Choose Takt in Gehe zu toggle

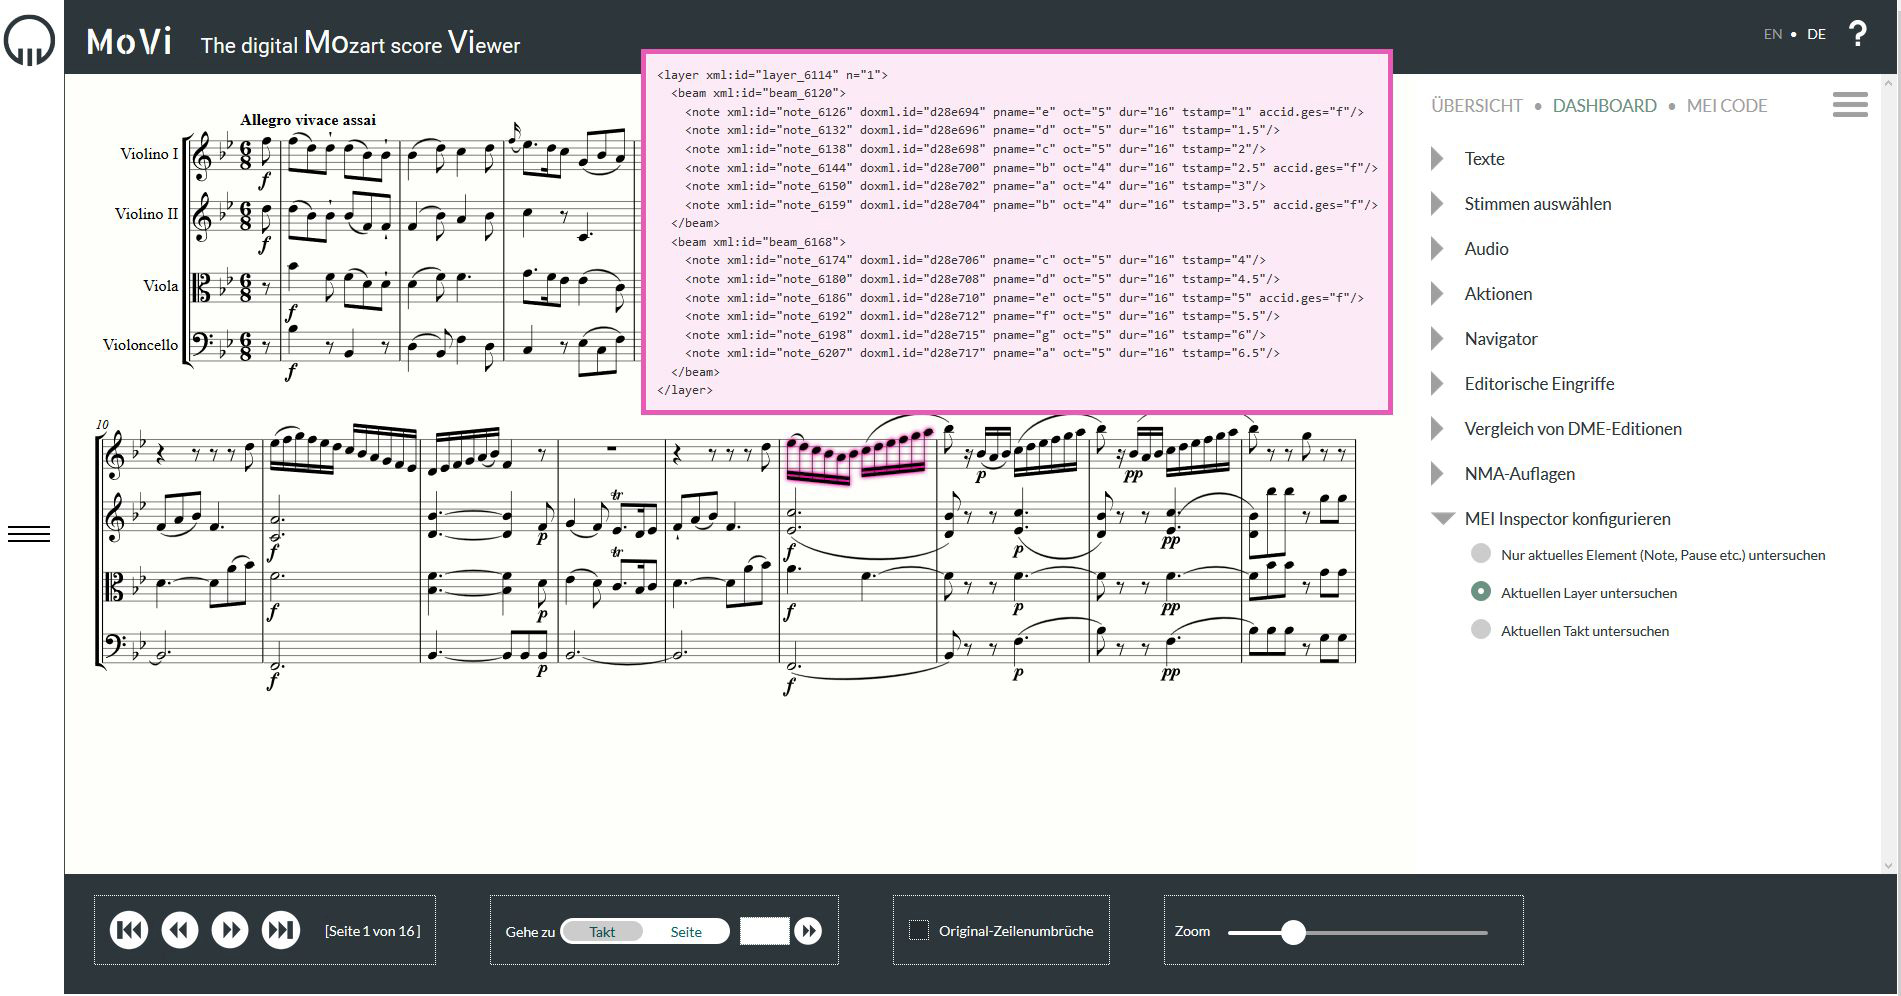[x=602, y=932]
